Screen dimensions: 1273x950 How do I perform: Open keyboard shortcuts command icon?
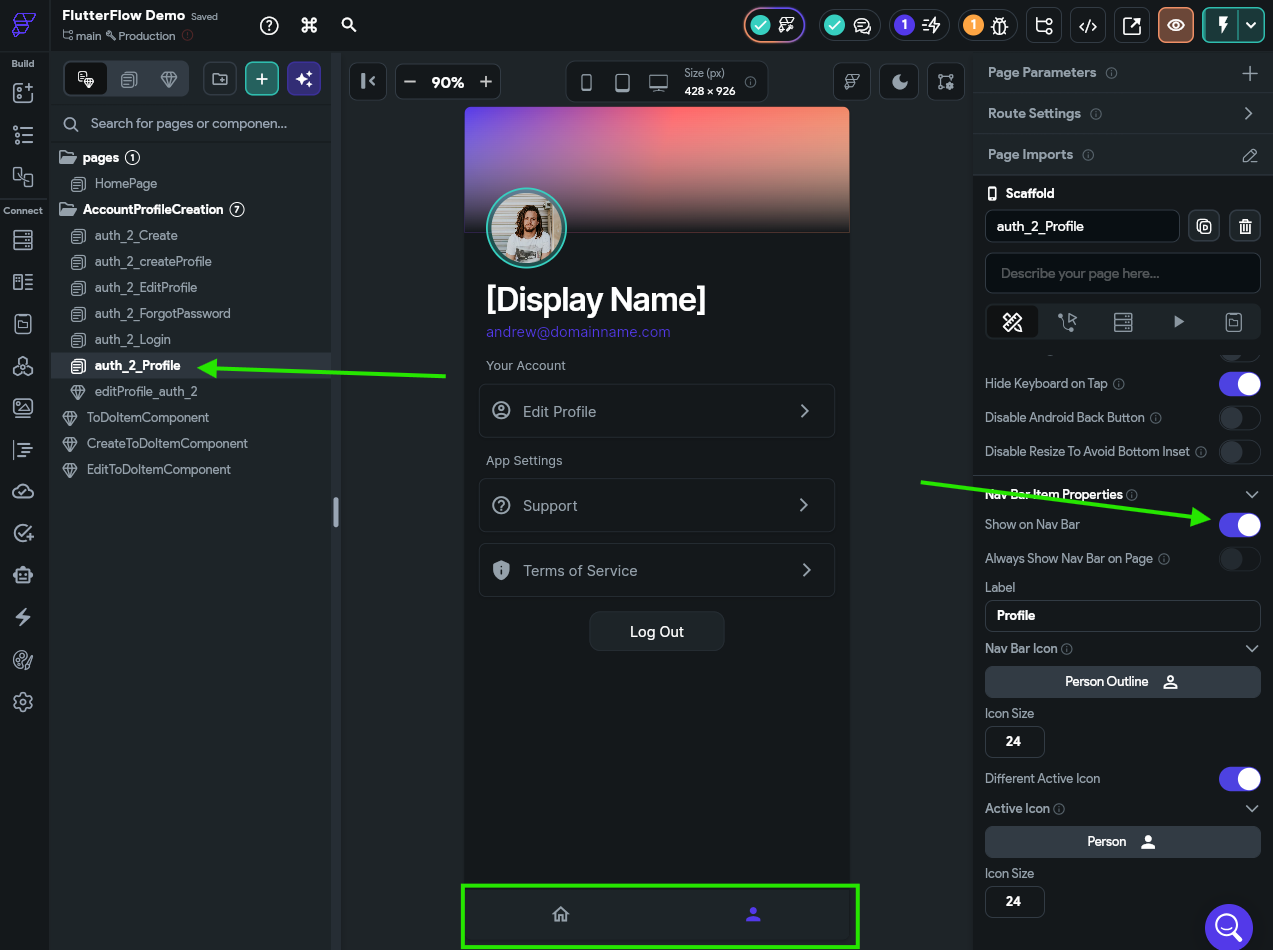(x=309, y=26)
